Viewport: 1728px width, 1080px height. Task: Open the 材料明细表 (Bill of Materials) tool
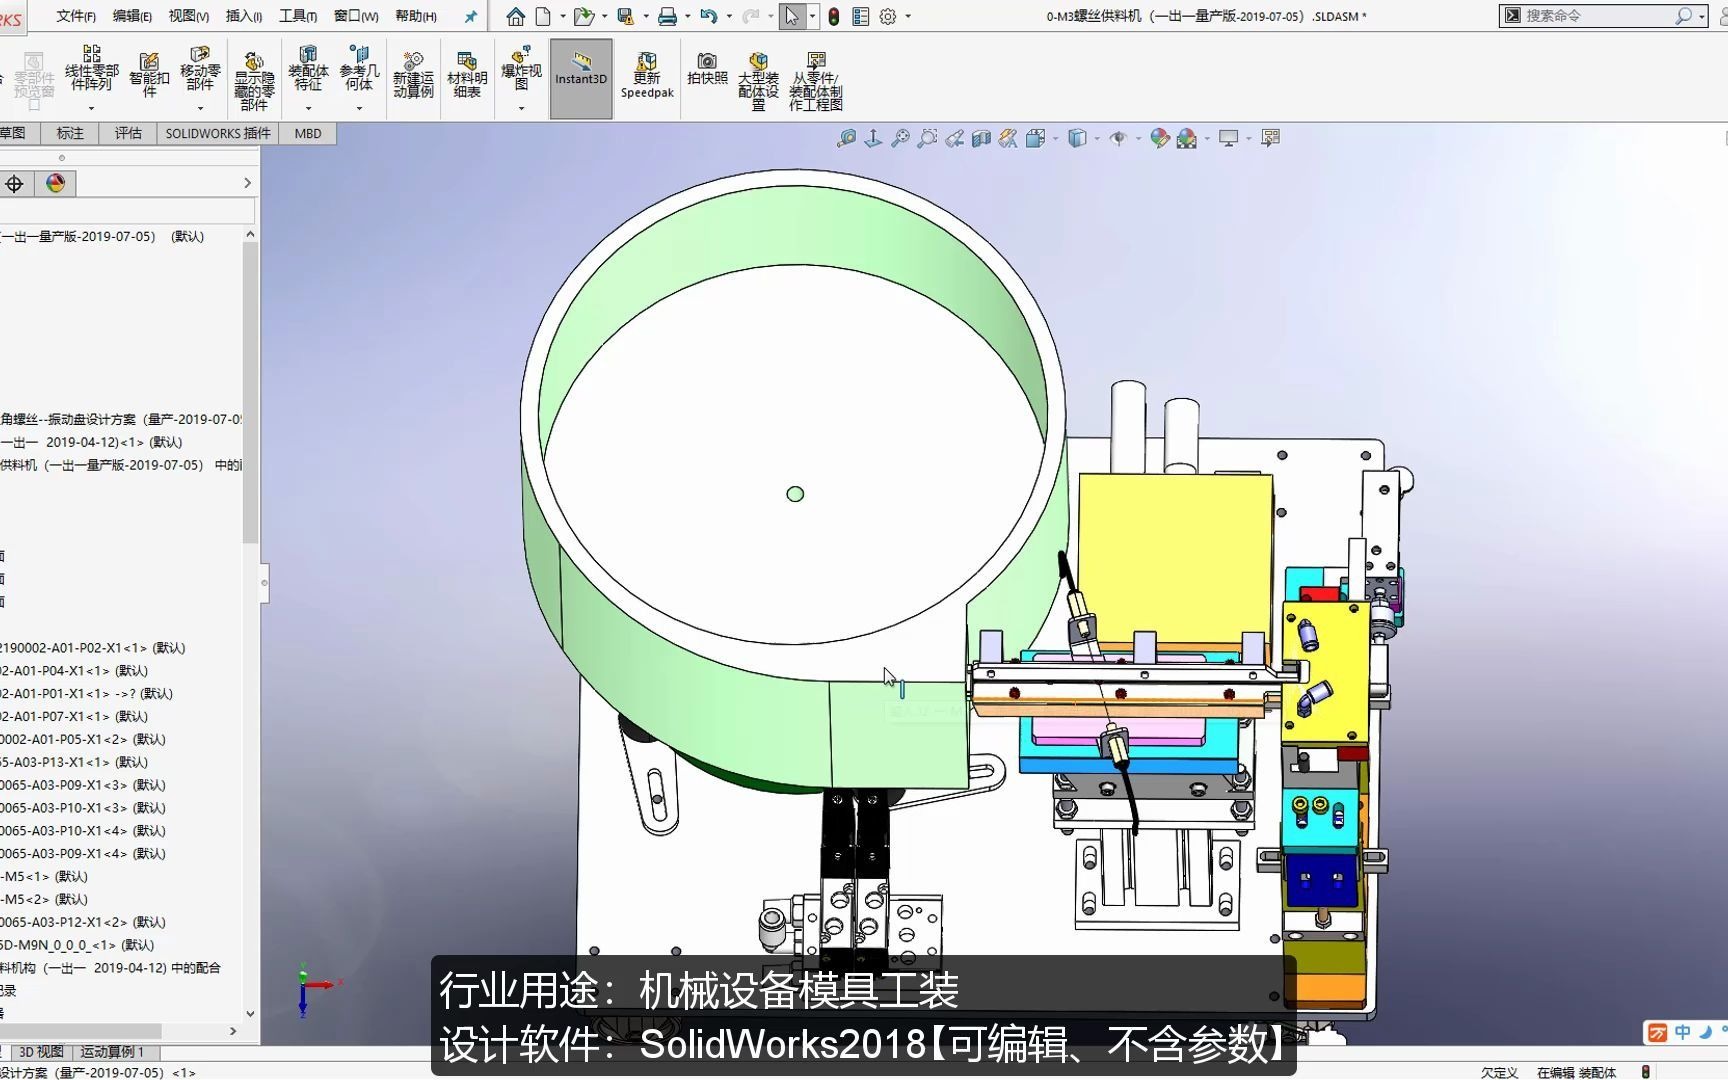467,70
